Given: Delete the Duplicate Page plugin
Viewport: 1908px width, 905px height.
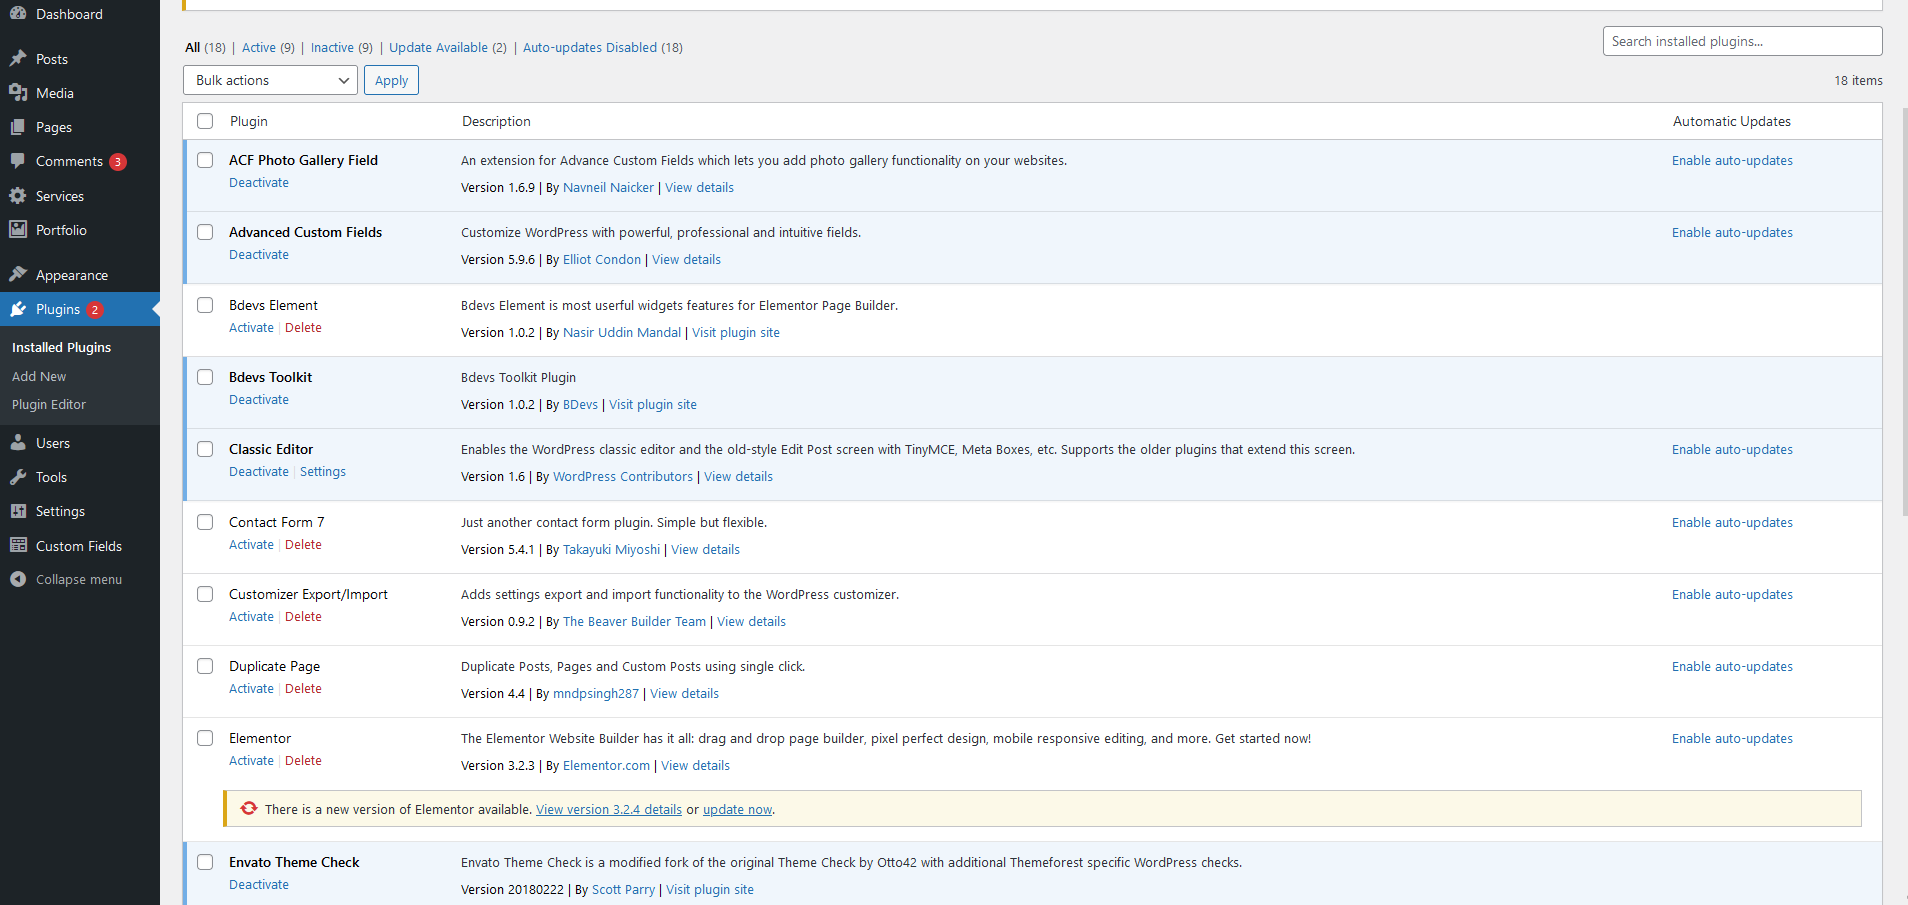Looking at the screenshot, I should [303, 688].
